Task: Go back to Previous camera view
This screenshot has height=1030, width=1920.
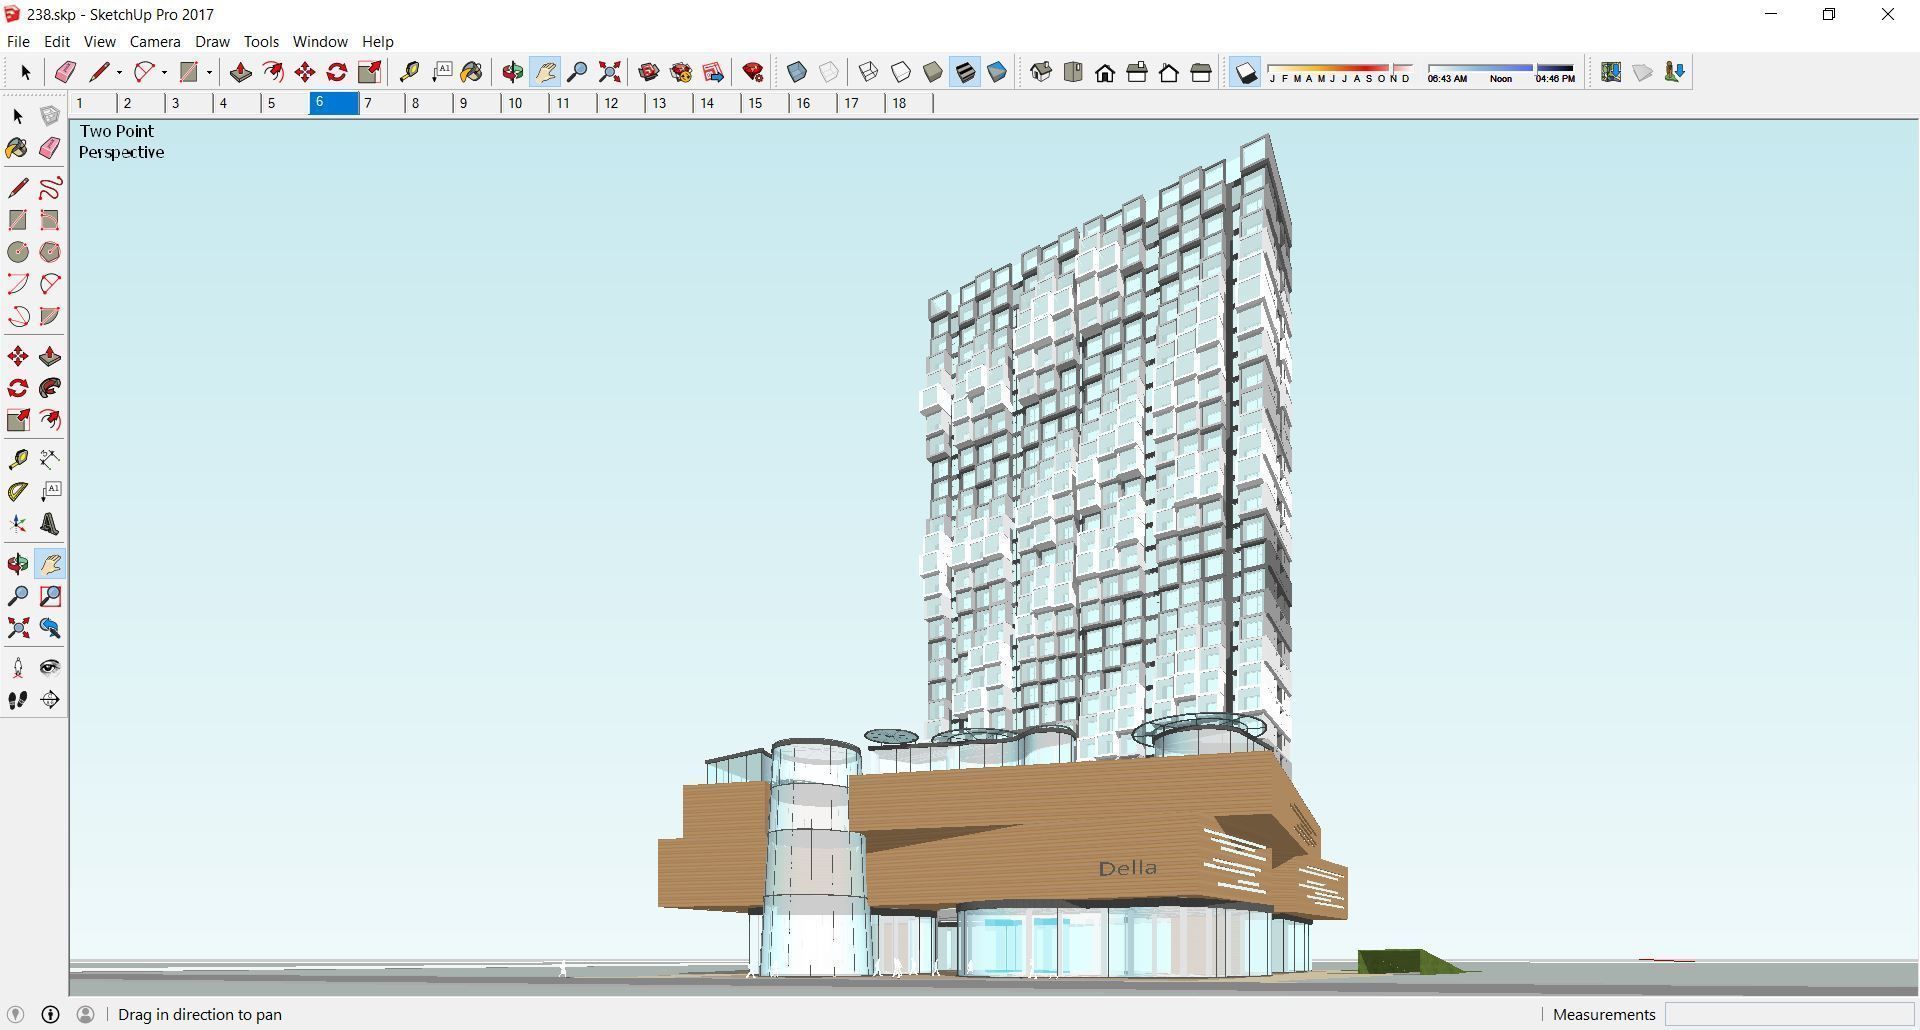Action: (50, 628)
